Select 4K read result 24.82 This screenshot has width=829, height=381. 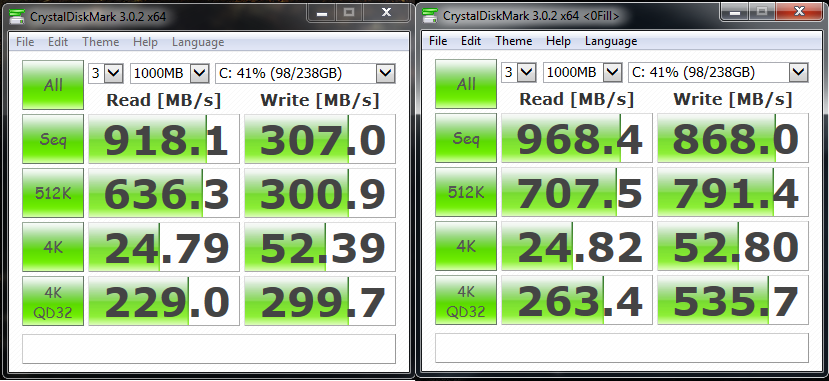577,246
